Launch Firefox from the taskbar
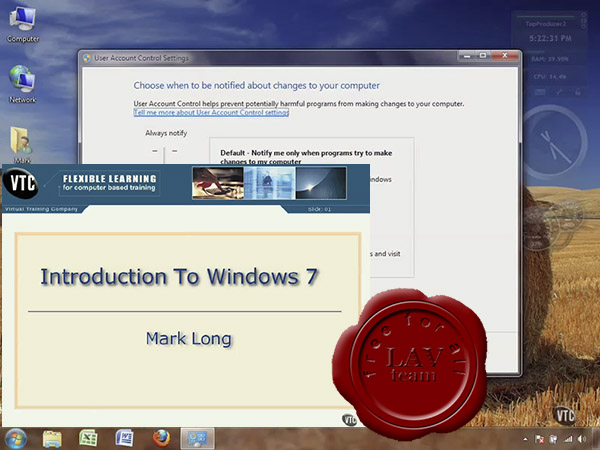The width and height of the screenshot is (600, 450). pos(161,439)
